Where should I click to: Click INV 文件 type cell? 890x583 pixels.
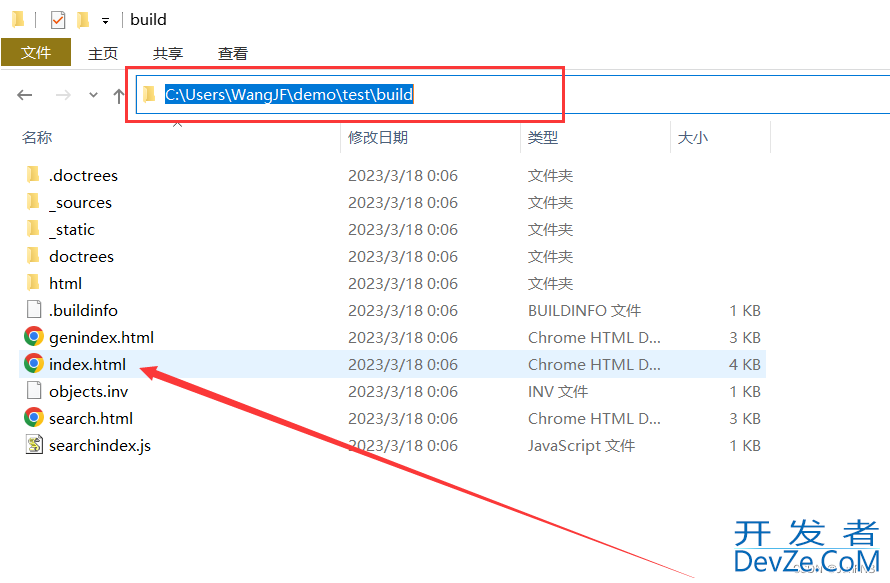click(x=558, y=392)
